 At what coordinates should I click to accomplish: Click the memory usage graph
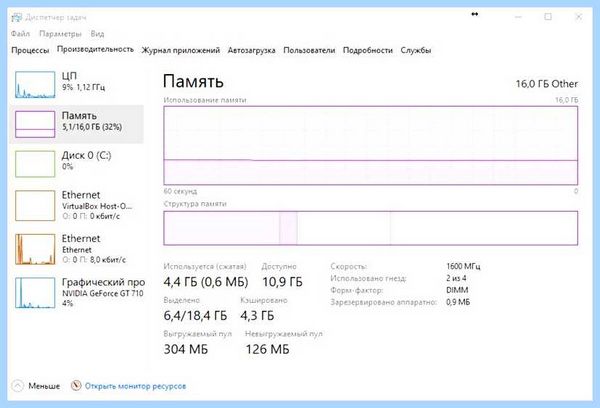[x=370, y=145]
